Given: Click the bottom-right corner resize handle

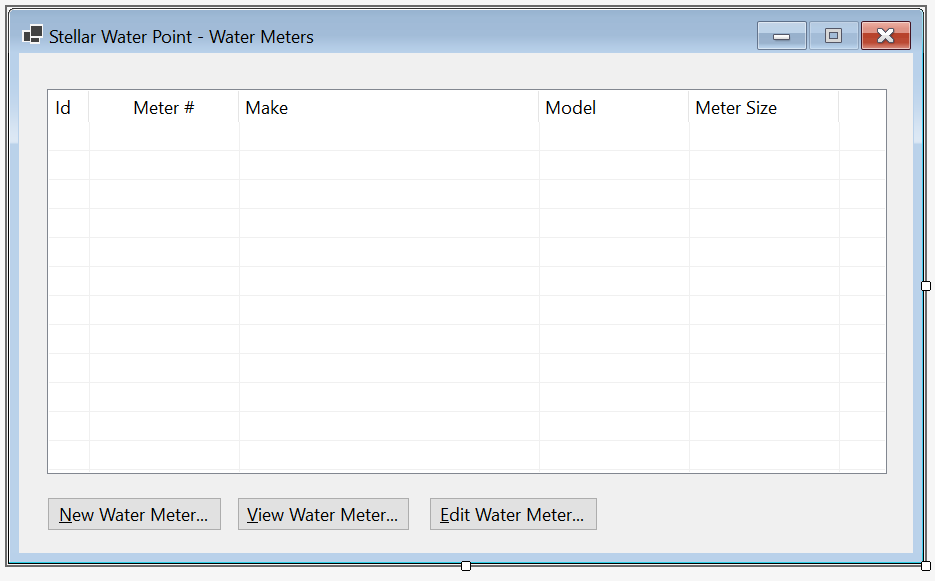Looking at the screenshot, I should pos(925,565).
